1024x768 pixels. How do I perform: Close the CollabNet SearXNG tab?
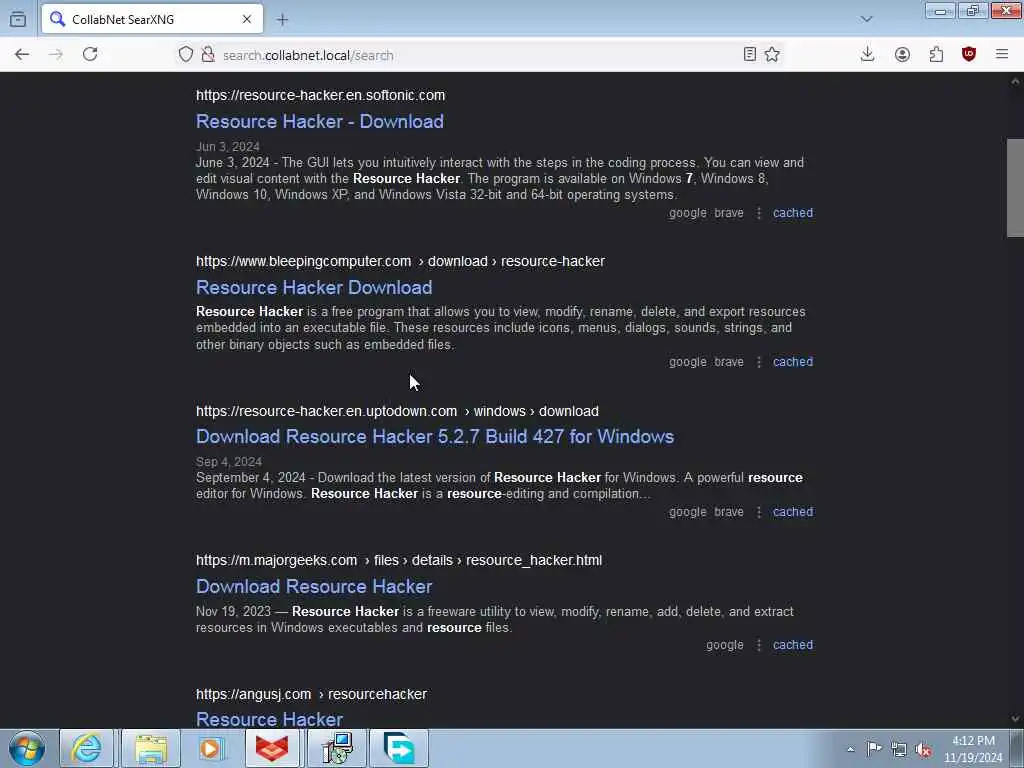247,20
